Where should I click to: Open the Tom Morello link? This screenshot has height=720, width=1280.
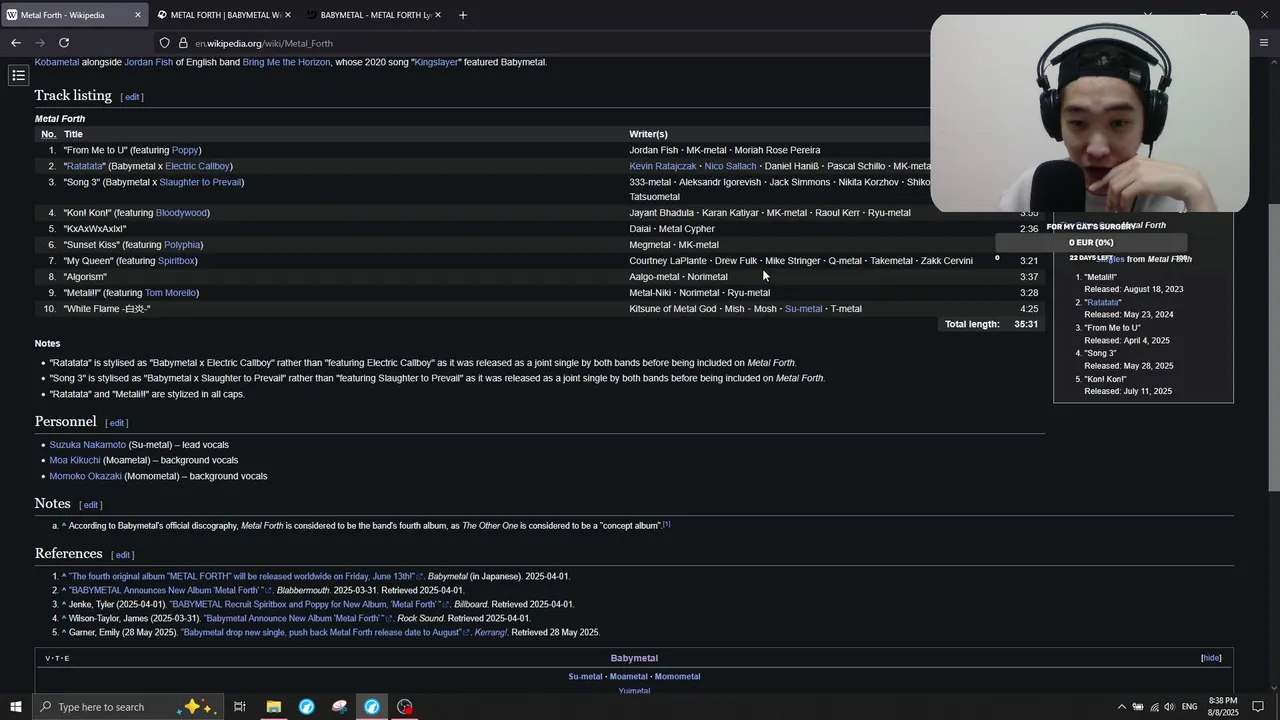[x=170, y=293]
